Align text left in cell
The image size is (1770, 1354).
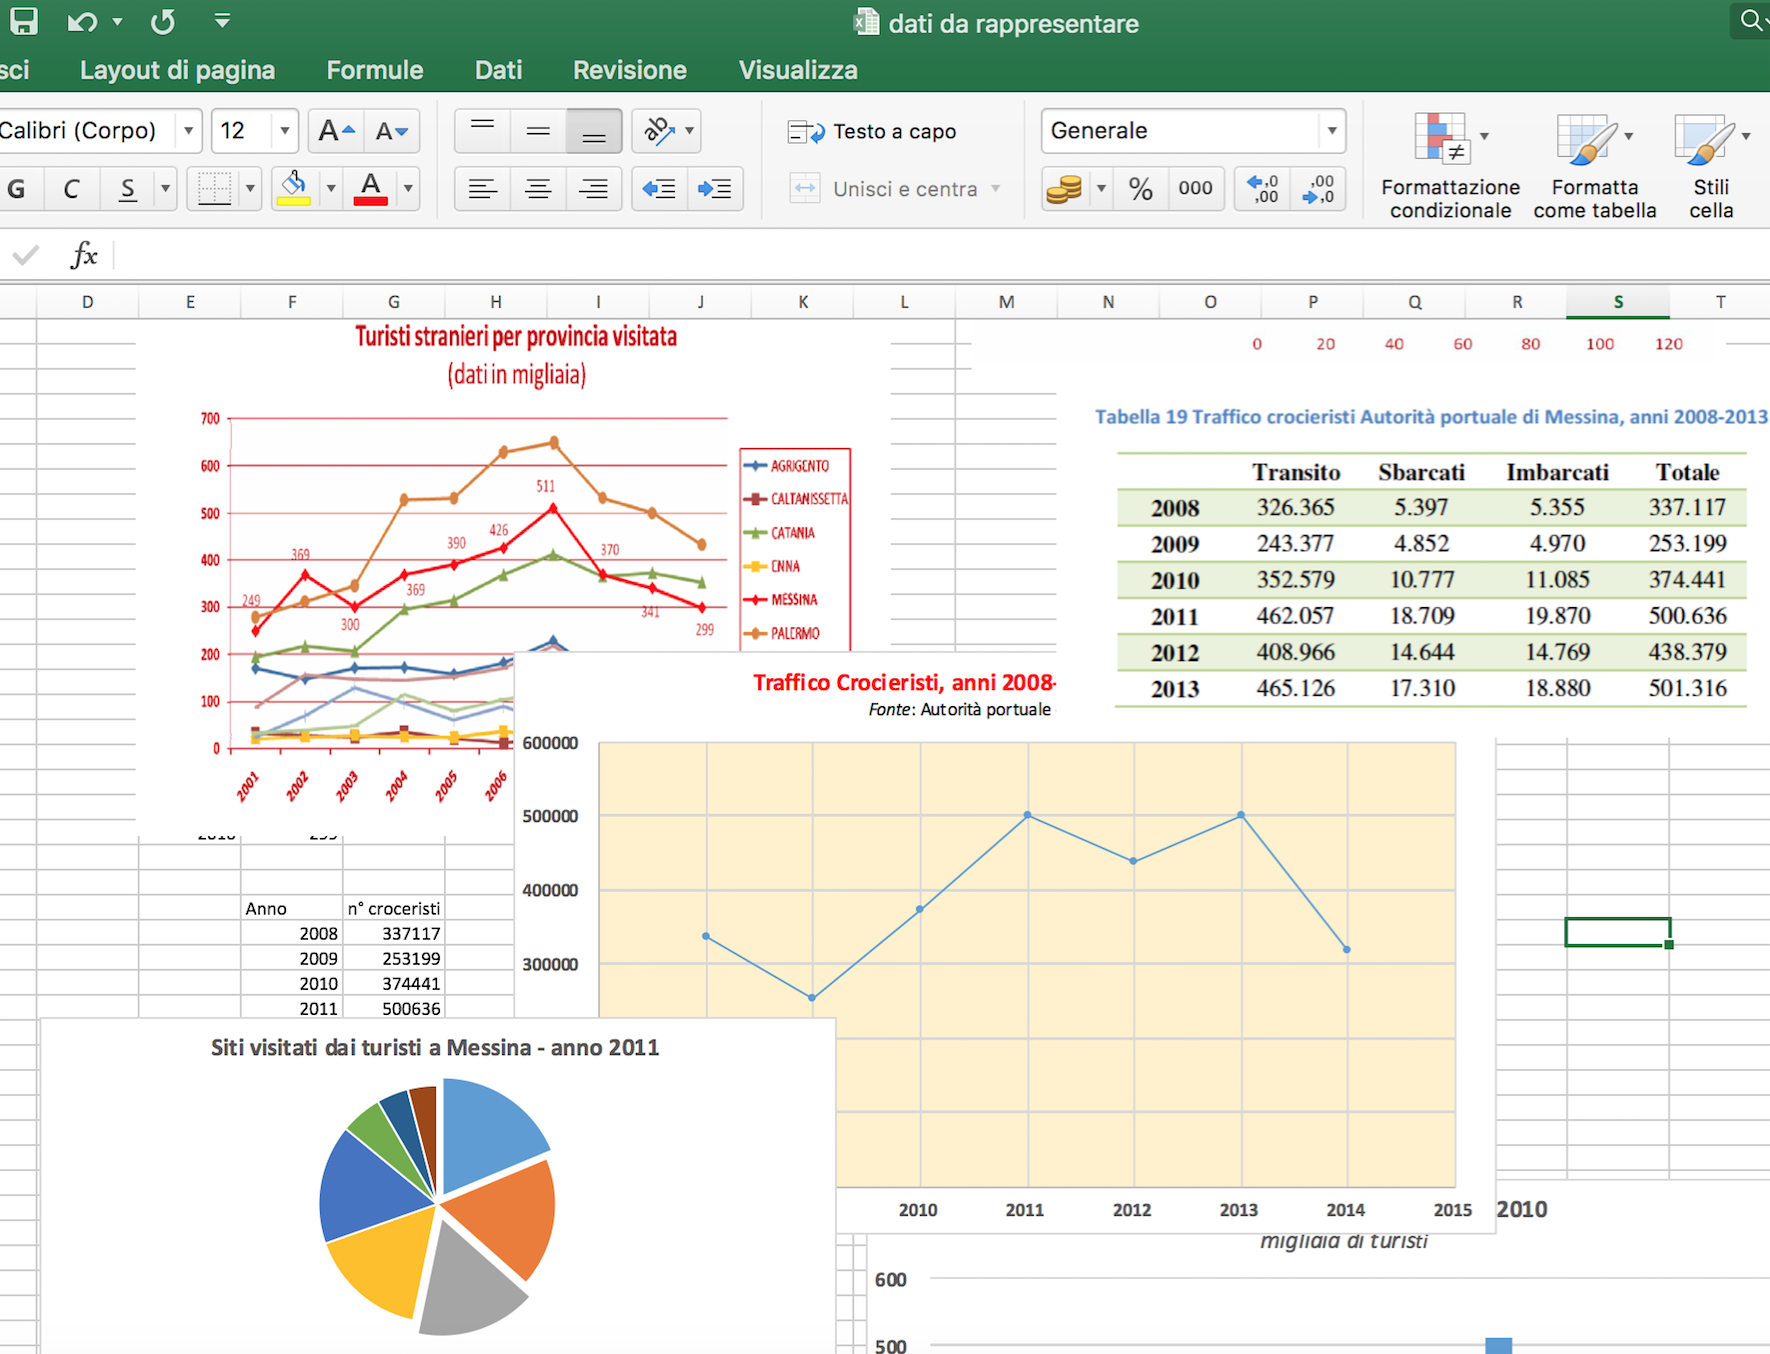coord(482,189)
